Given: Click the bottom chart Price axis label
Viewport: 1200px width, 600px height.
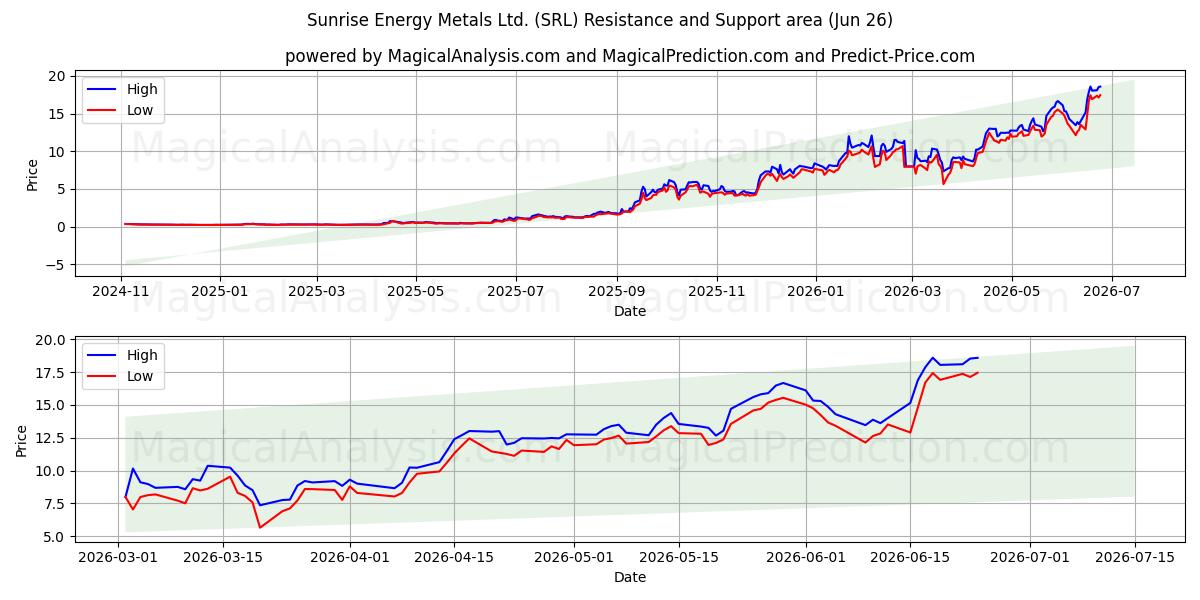Looking at the screenshot, I should [x=23, y=440].
